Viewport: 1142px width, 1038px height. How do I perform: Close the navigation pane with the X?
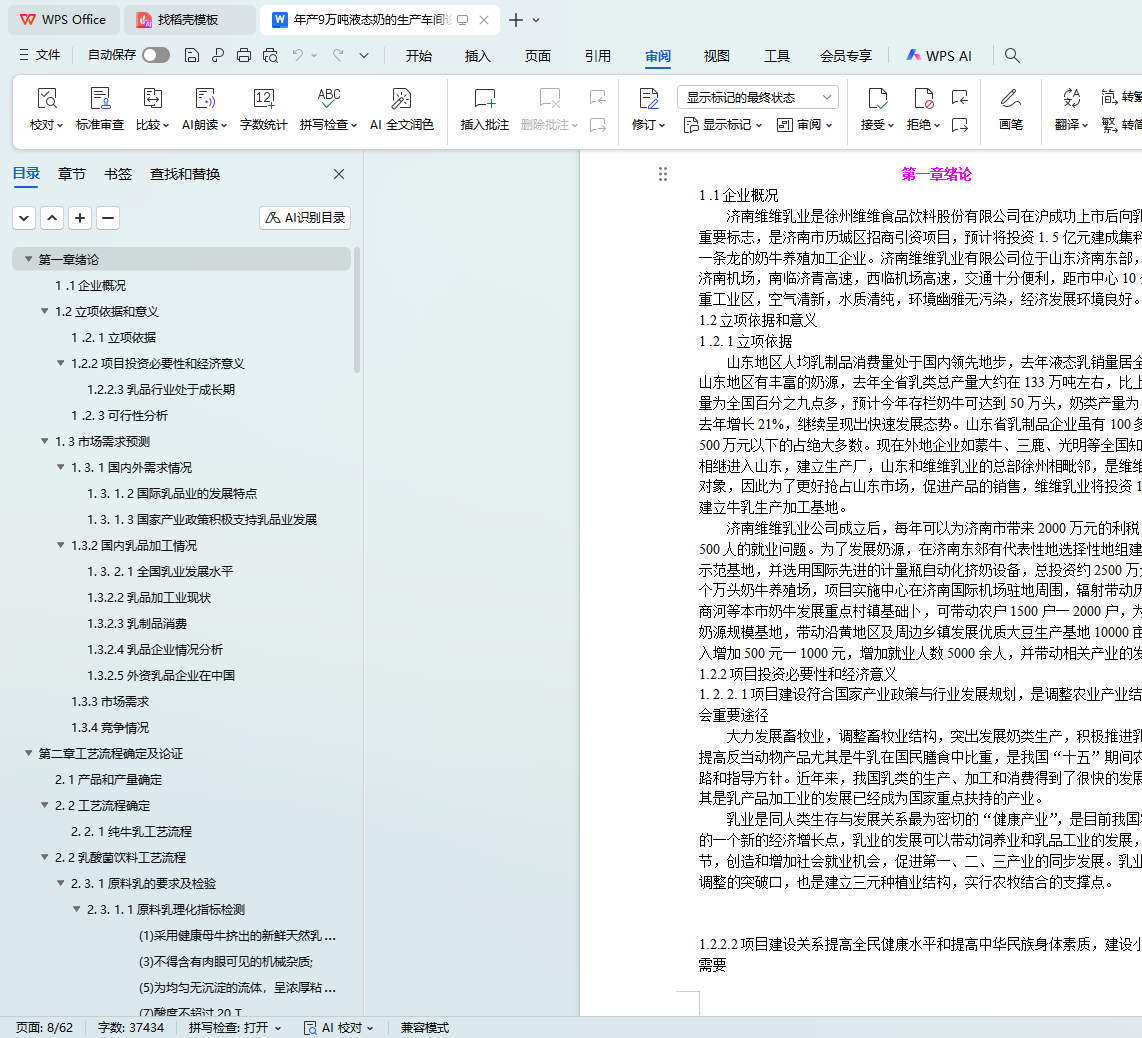[339, 174]
